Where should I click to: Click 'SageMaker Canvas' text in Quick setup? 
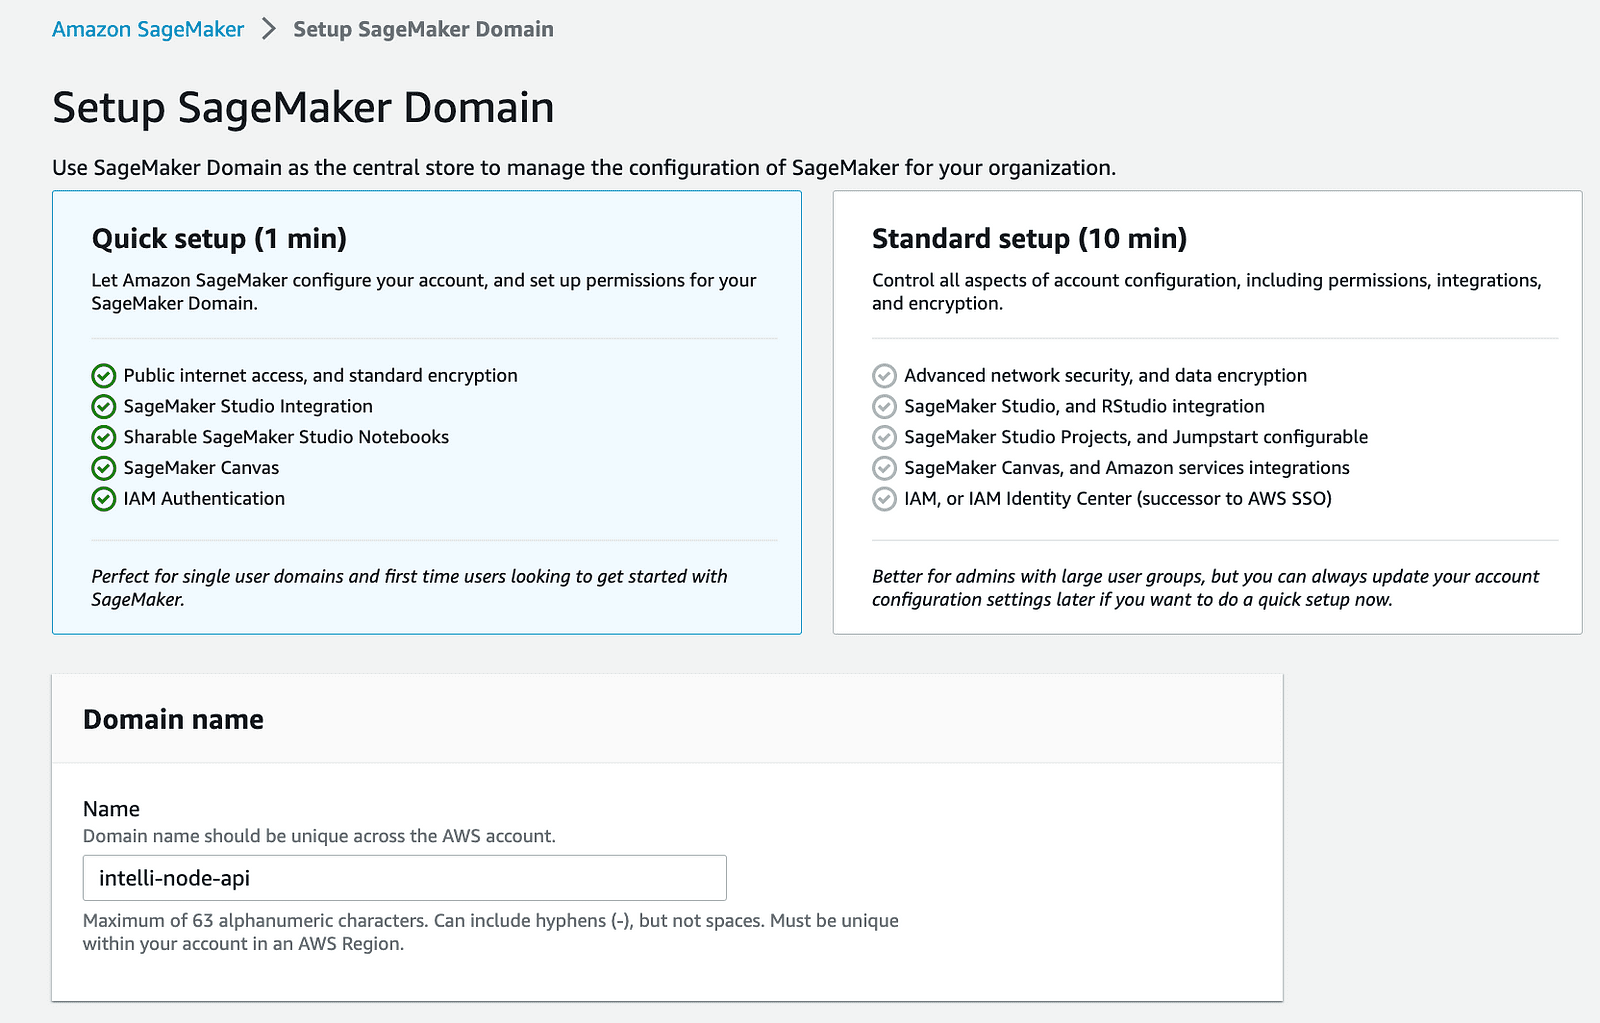point(201,468)
